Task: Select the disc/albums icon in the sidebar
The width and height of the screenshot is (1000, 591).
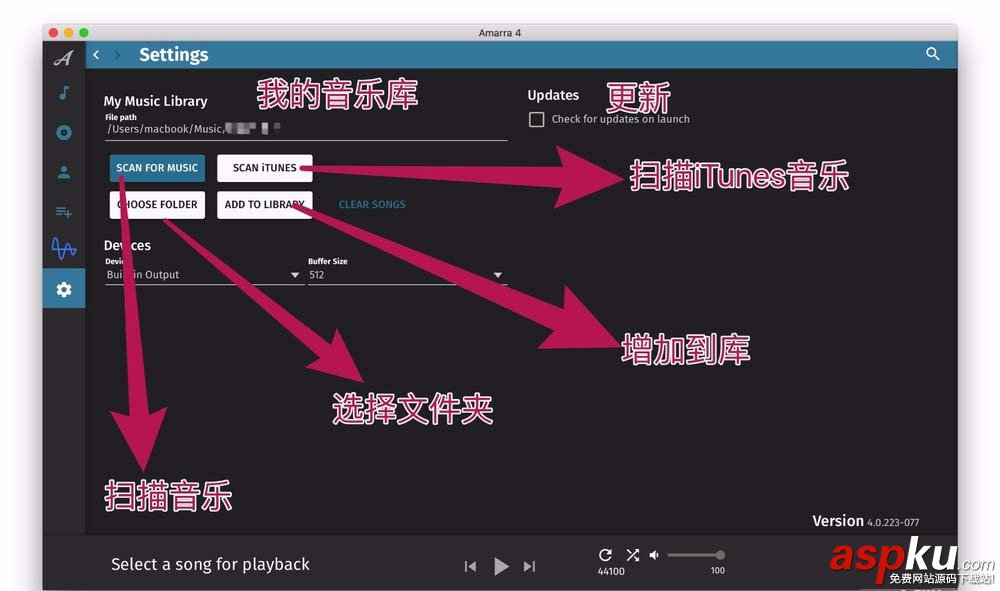Action: [x=63, y=132]
